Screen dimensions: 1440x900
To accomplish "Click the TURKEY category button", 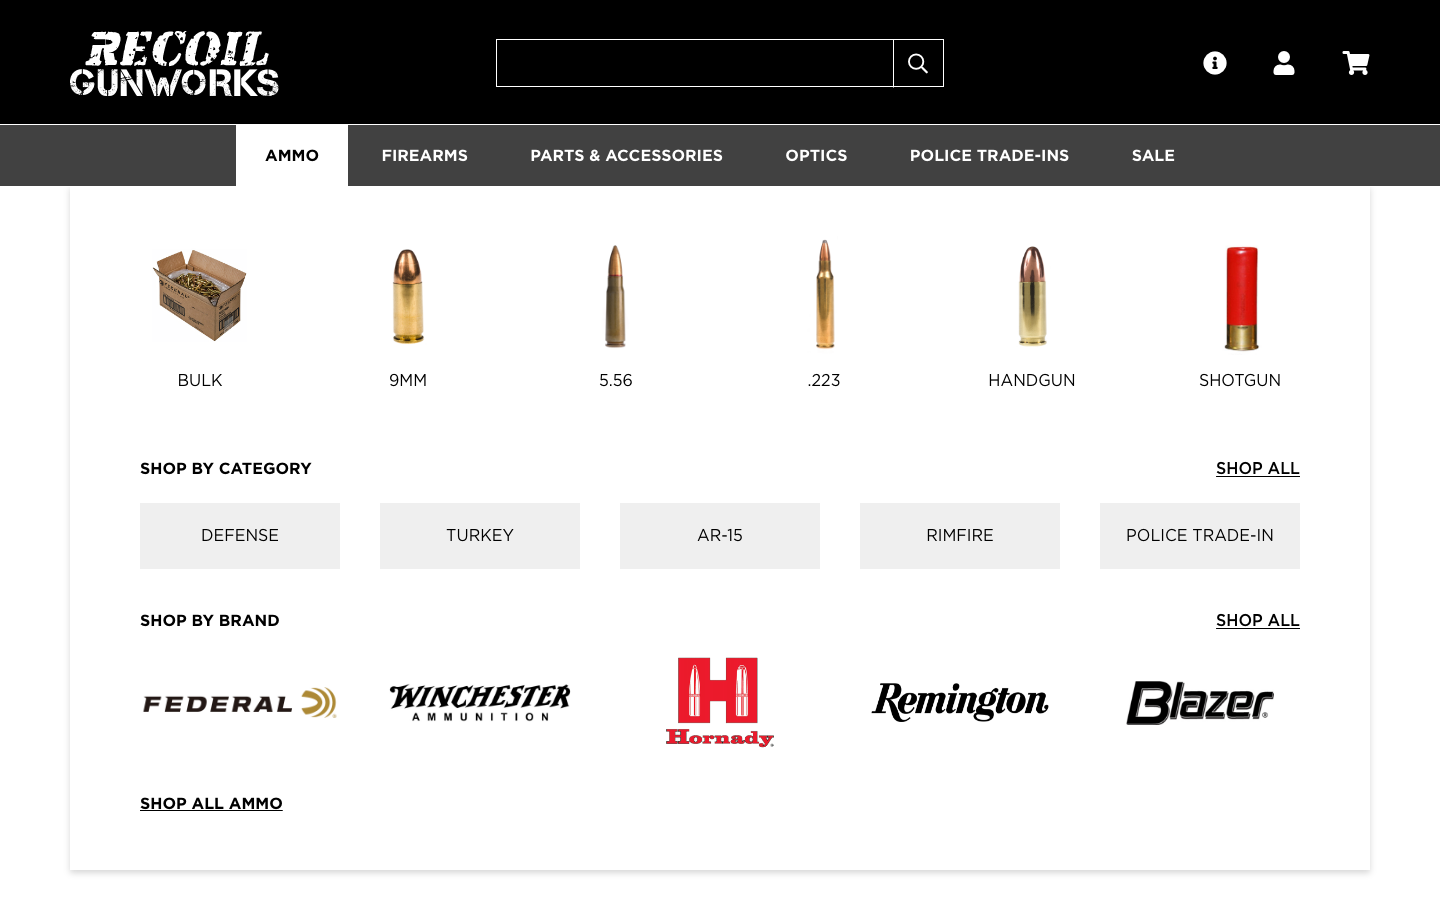I will [x=480, y=536].
